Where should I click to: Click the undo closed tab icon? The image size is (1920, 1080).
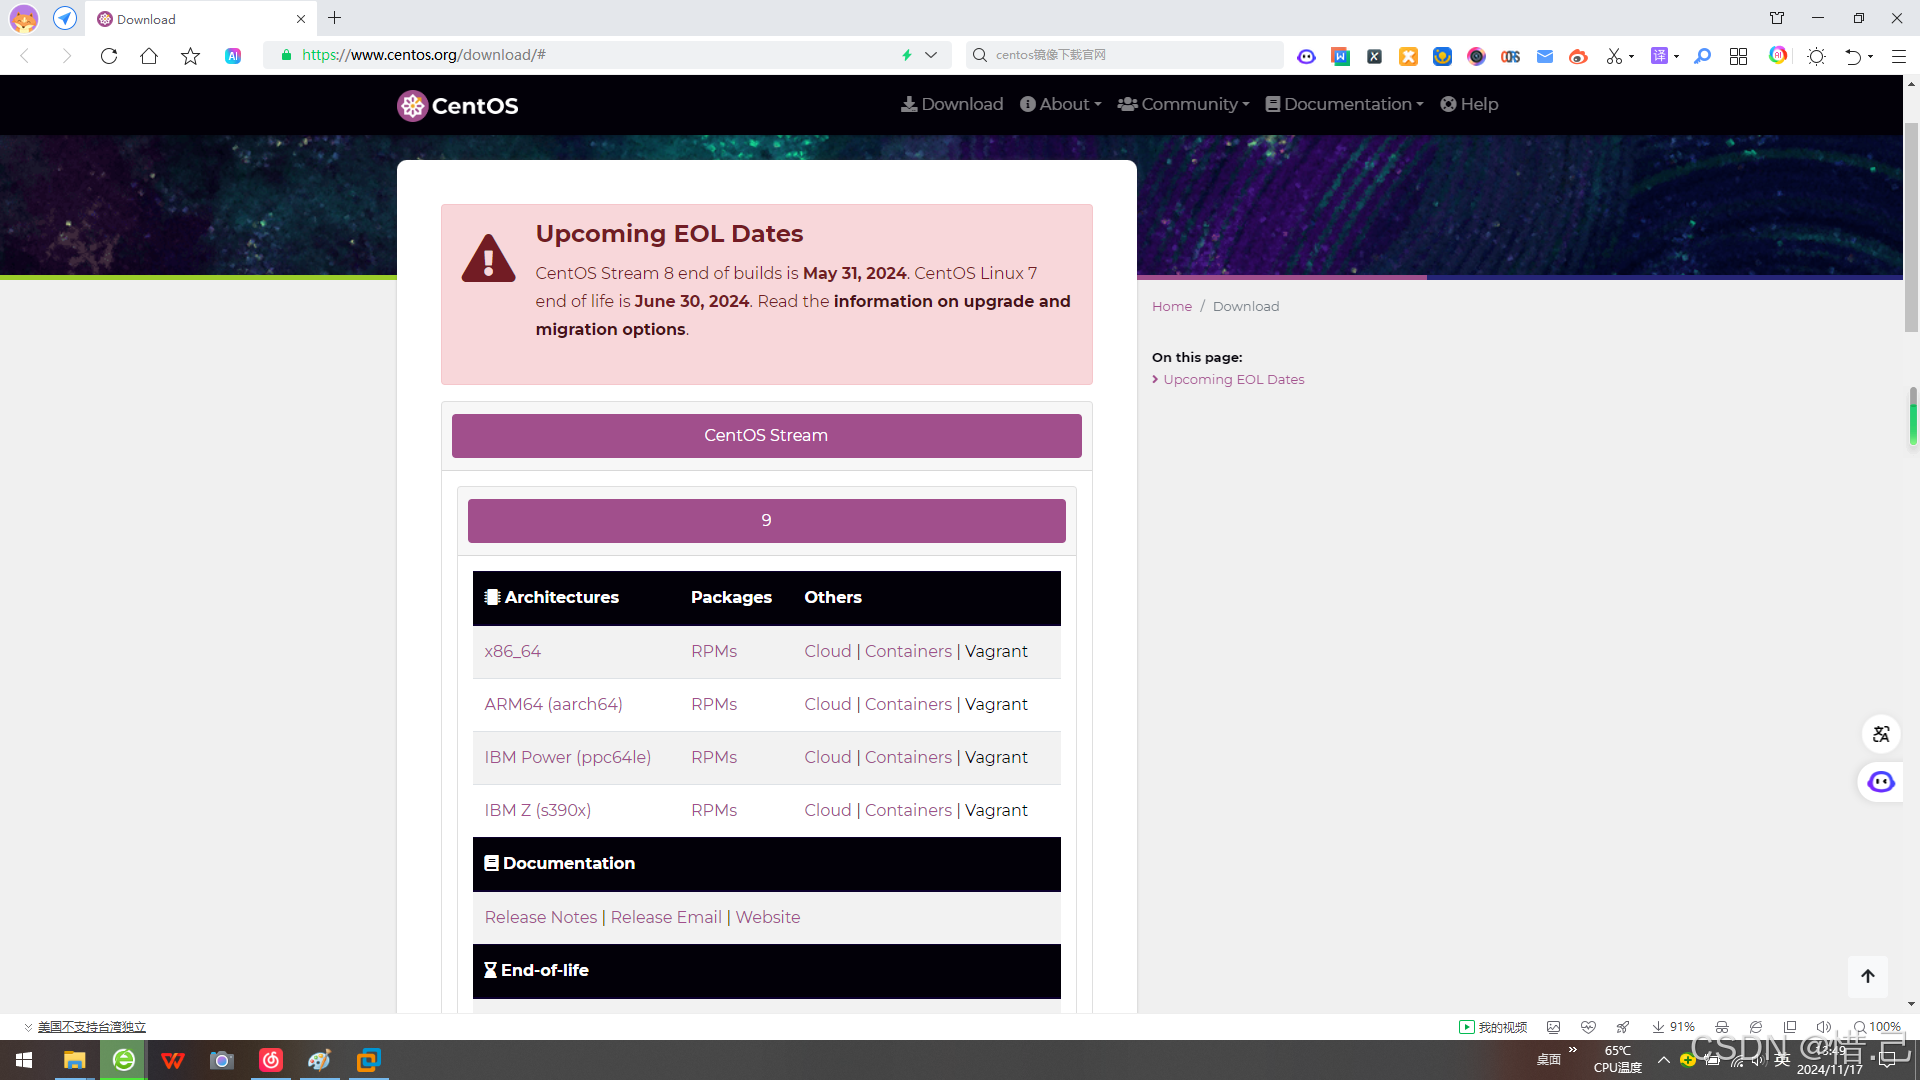point(1853,56)
